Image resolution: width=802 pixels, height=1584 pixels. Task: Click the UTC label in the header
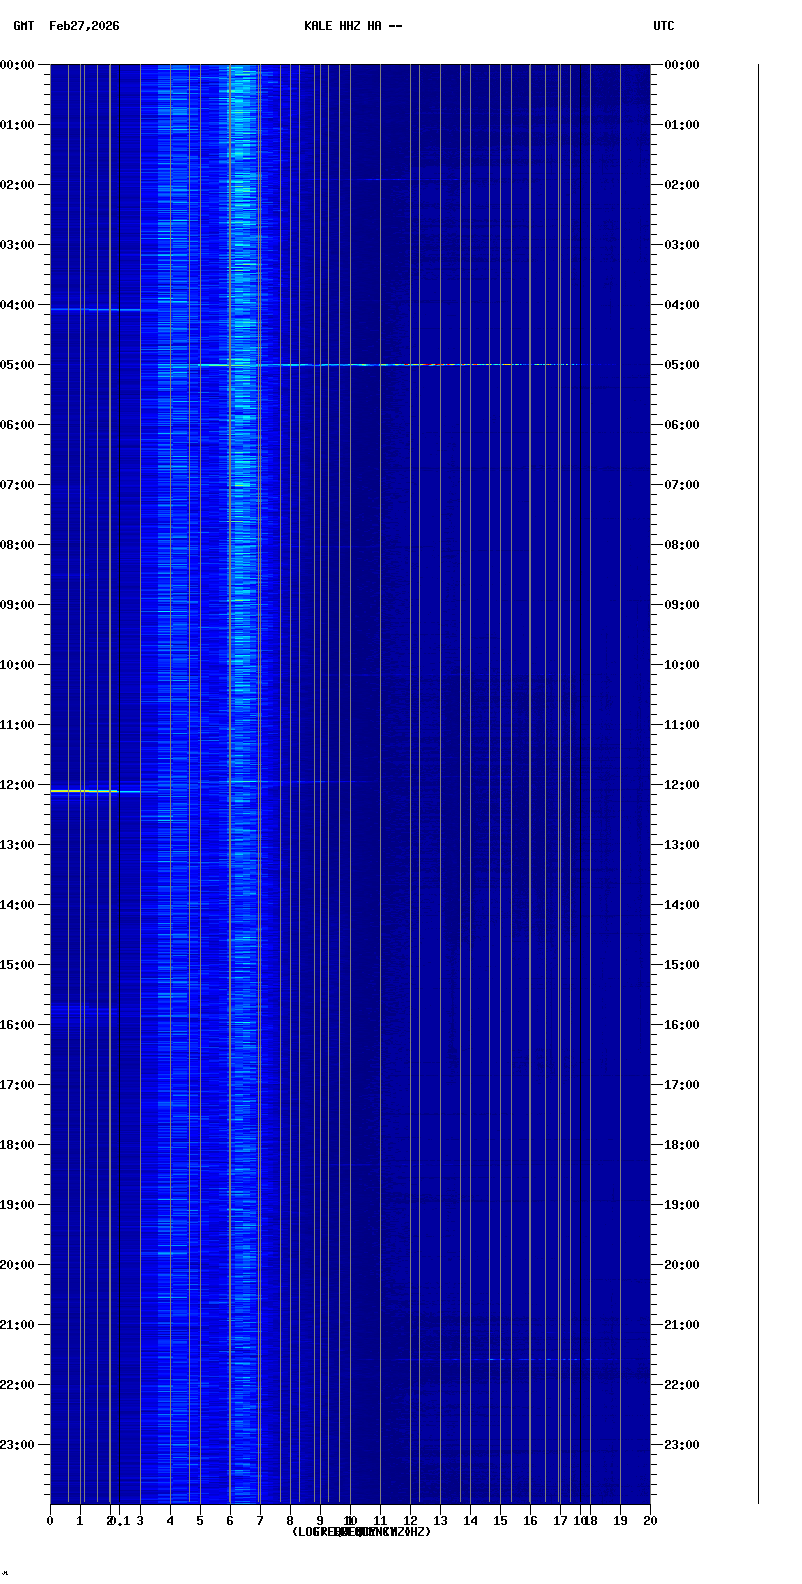click(663, 26)
